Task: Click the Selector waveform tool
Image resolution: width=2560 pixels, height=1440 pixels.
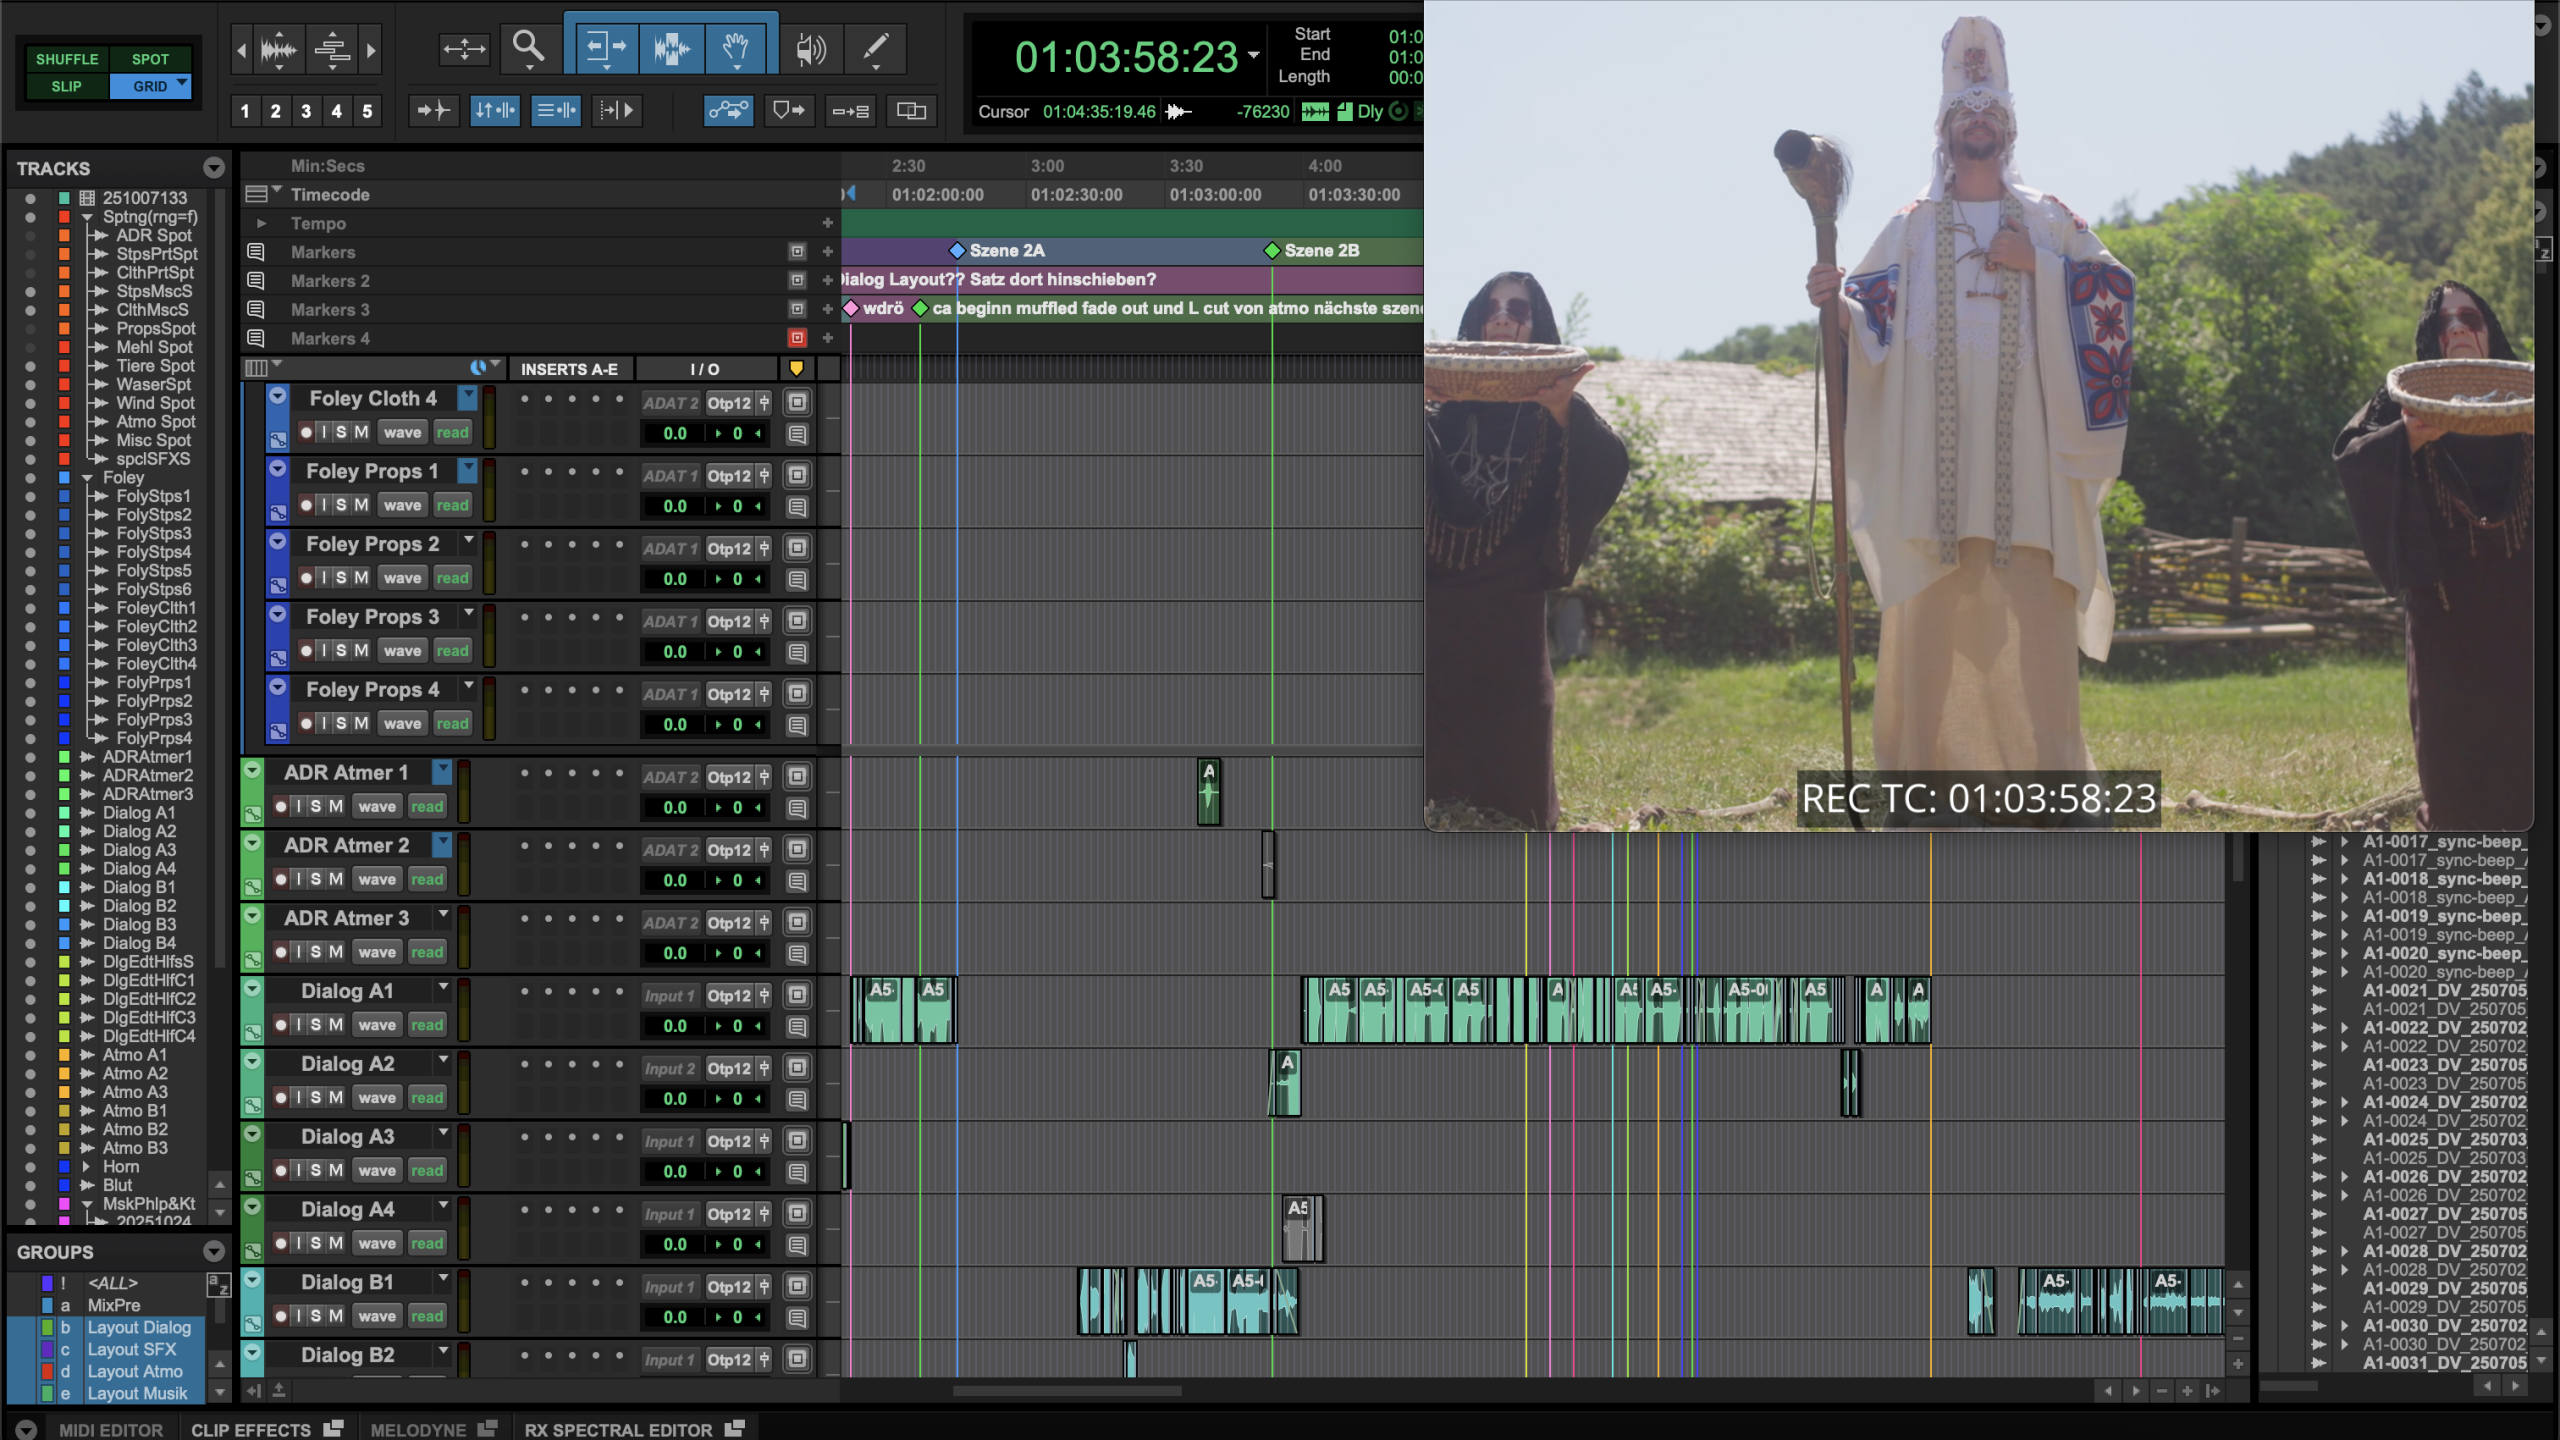Action: pyautogui.click(x=671, y=47)
